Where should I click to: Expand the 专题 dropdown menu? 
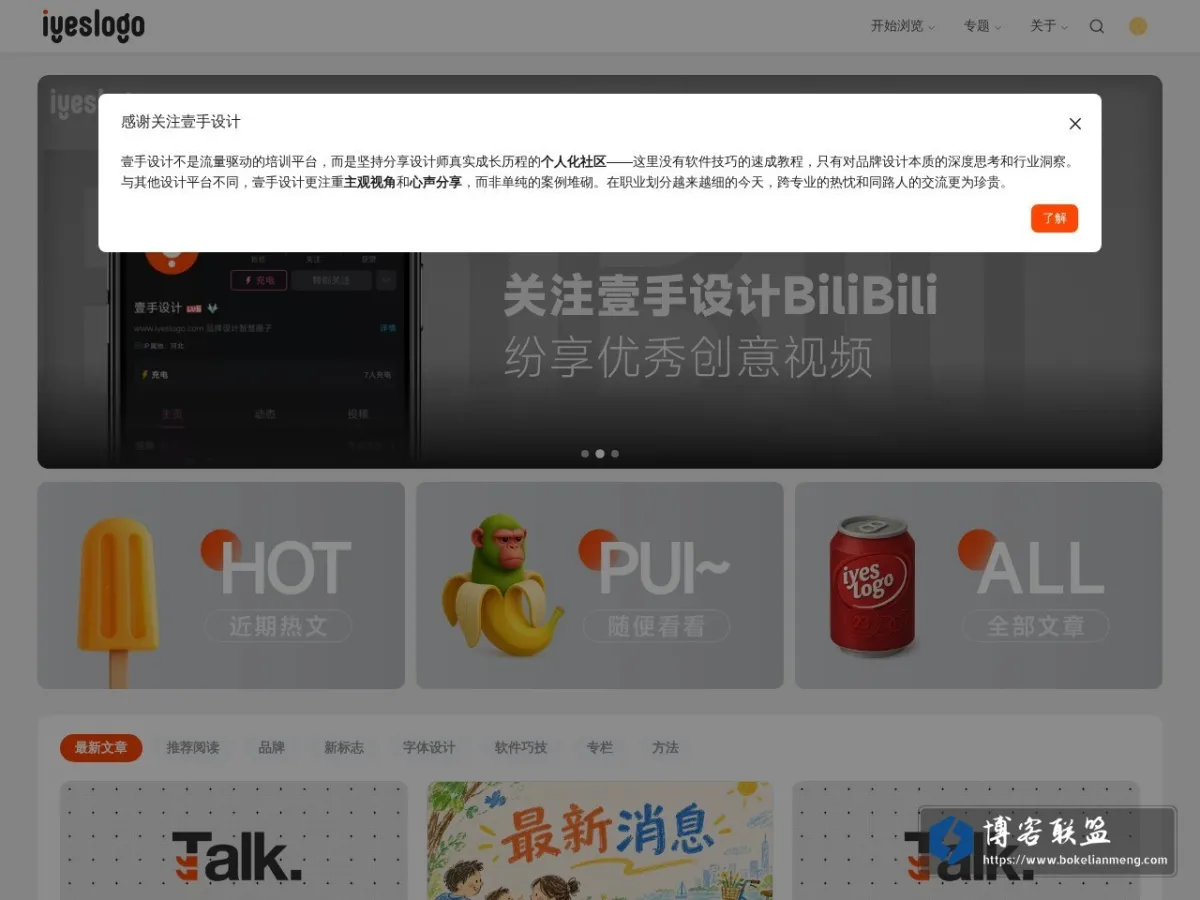(x=982, y=26)
